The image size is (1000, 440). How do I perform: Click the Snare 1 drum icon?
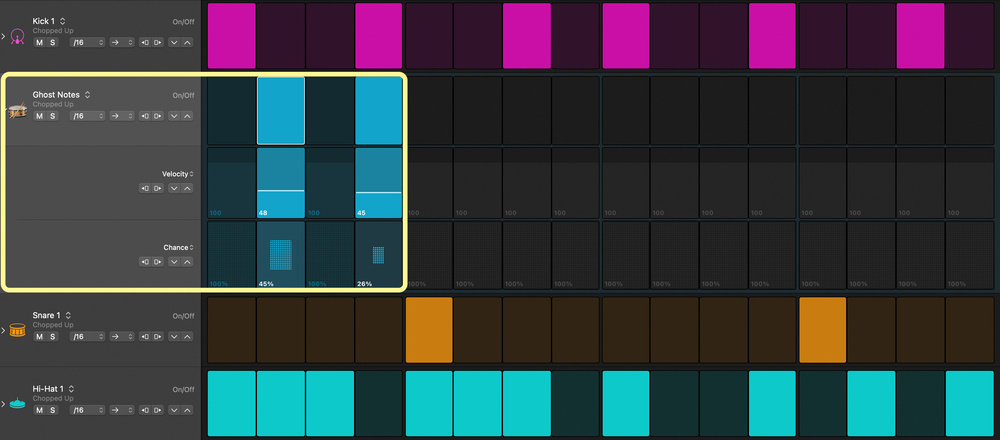17,331
